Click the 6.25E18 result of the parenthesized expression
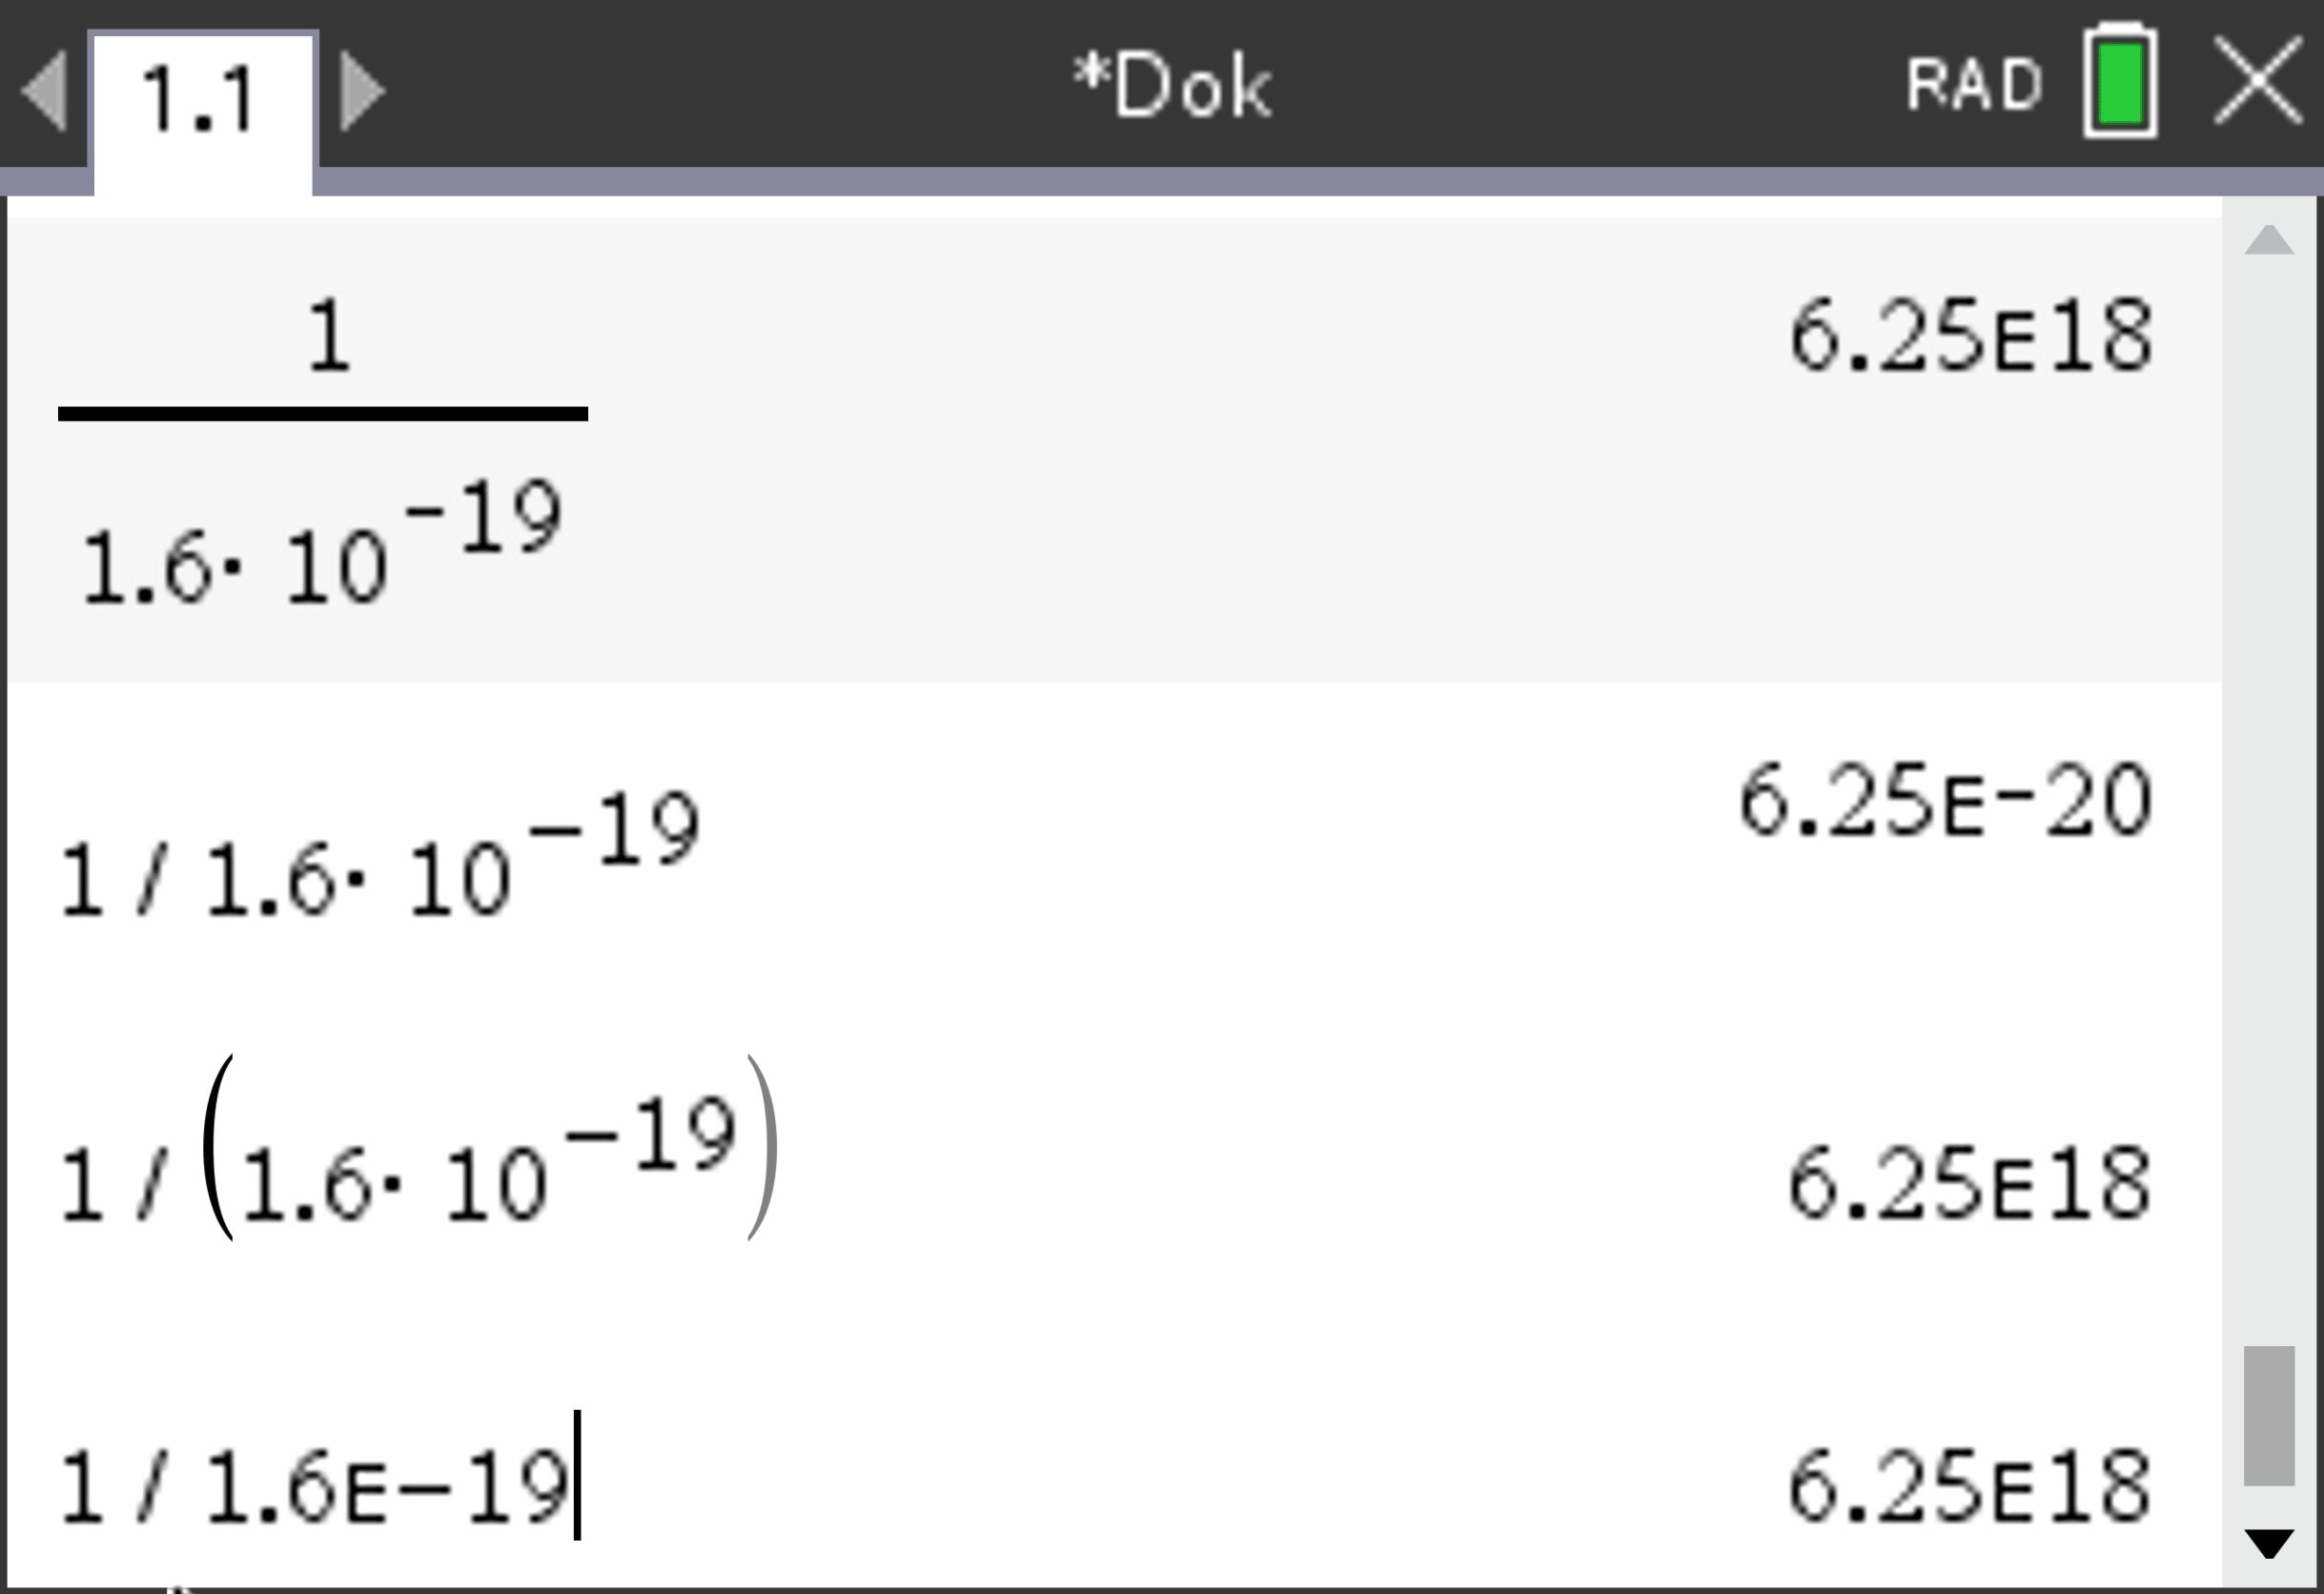This screenshot has height=1594, width=2324. tap(1969, 1184)
